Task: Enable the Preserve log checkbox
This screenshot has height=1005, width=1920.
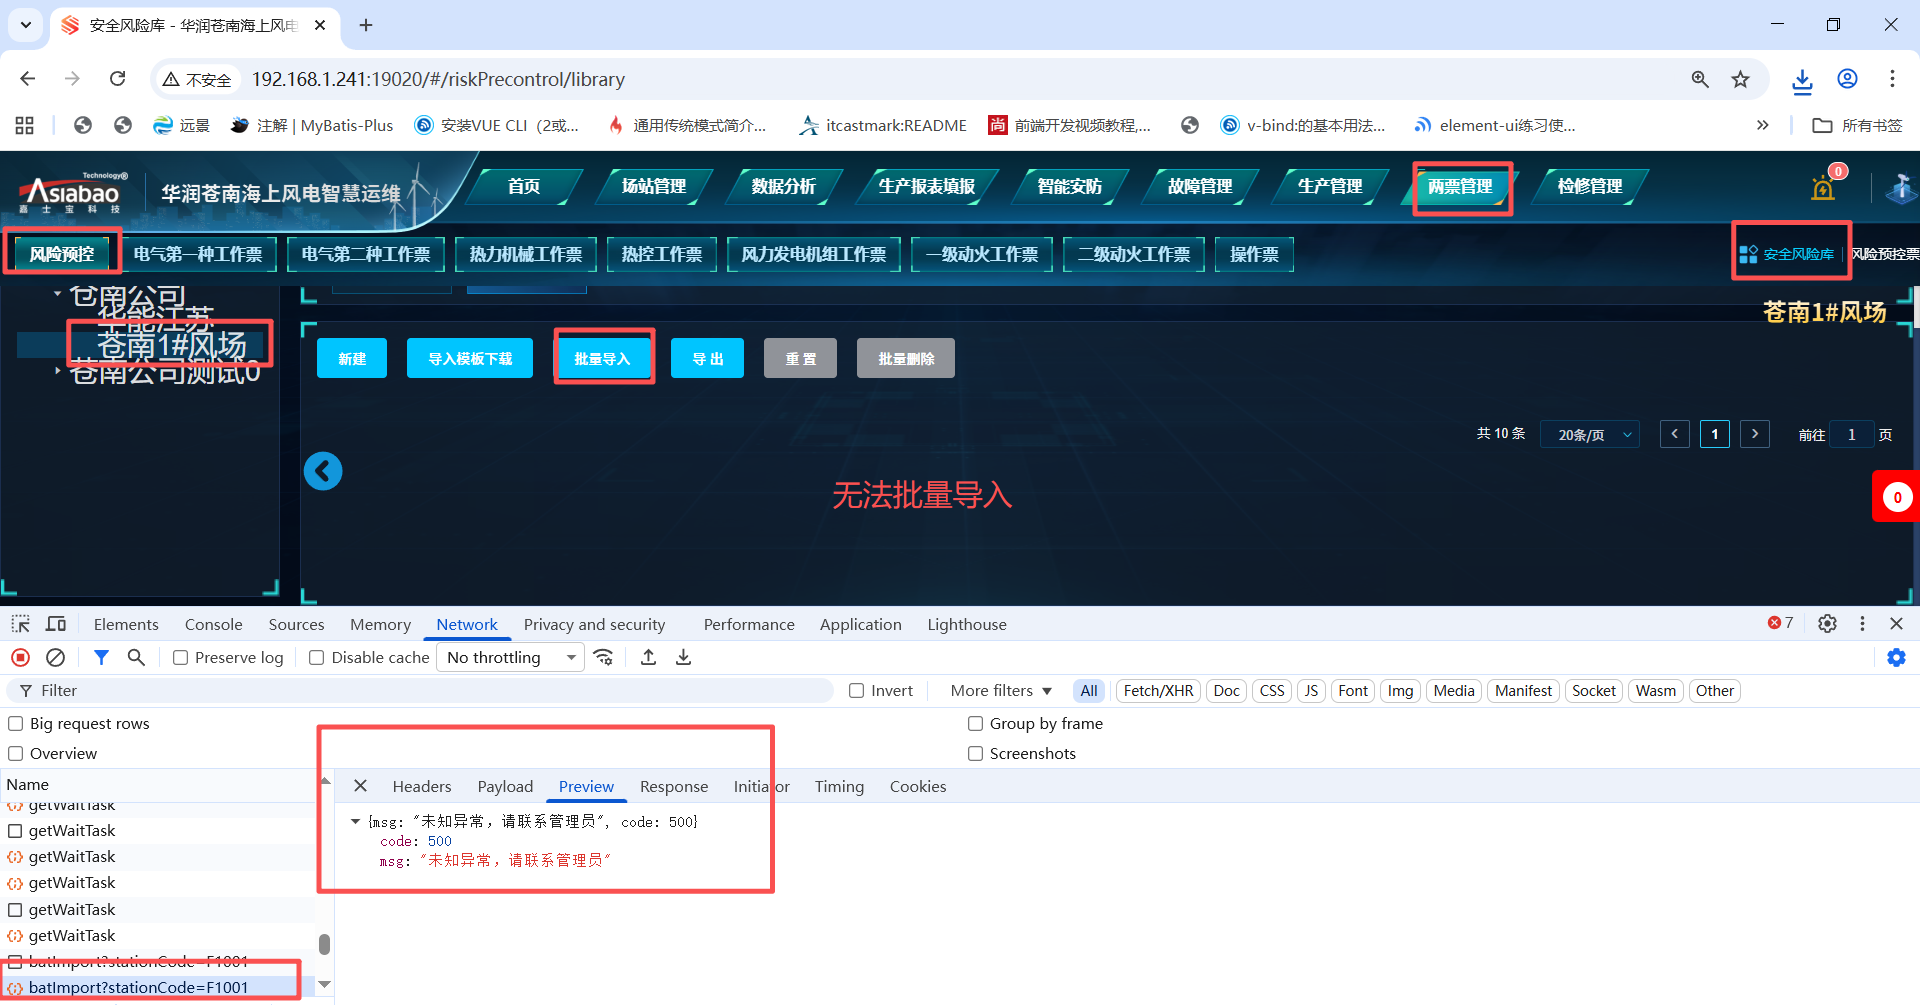Action: 181,658
